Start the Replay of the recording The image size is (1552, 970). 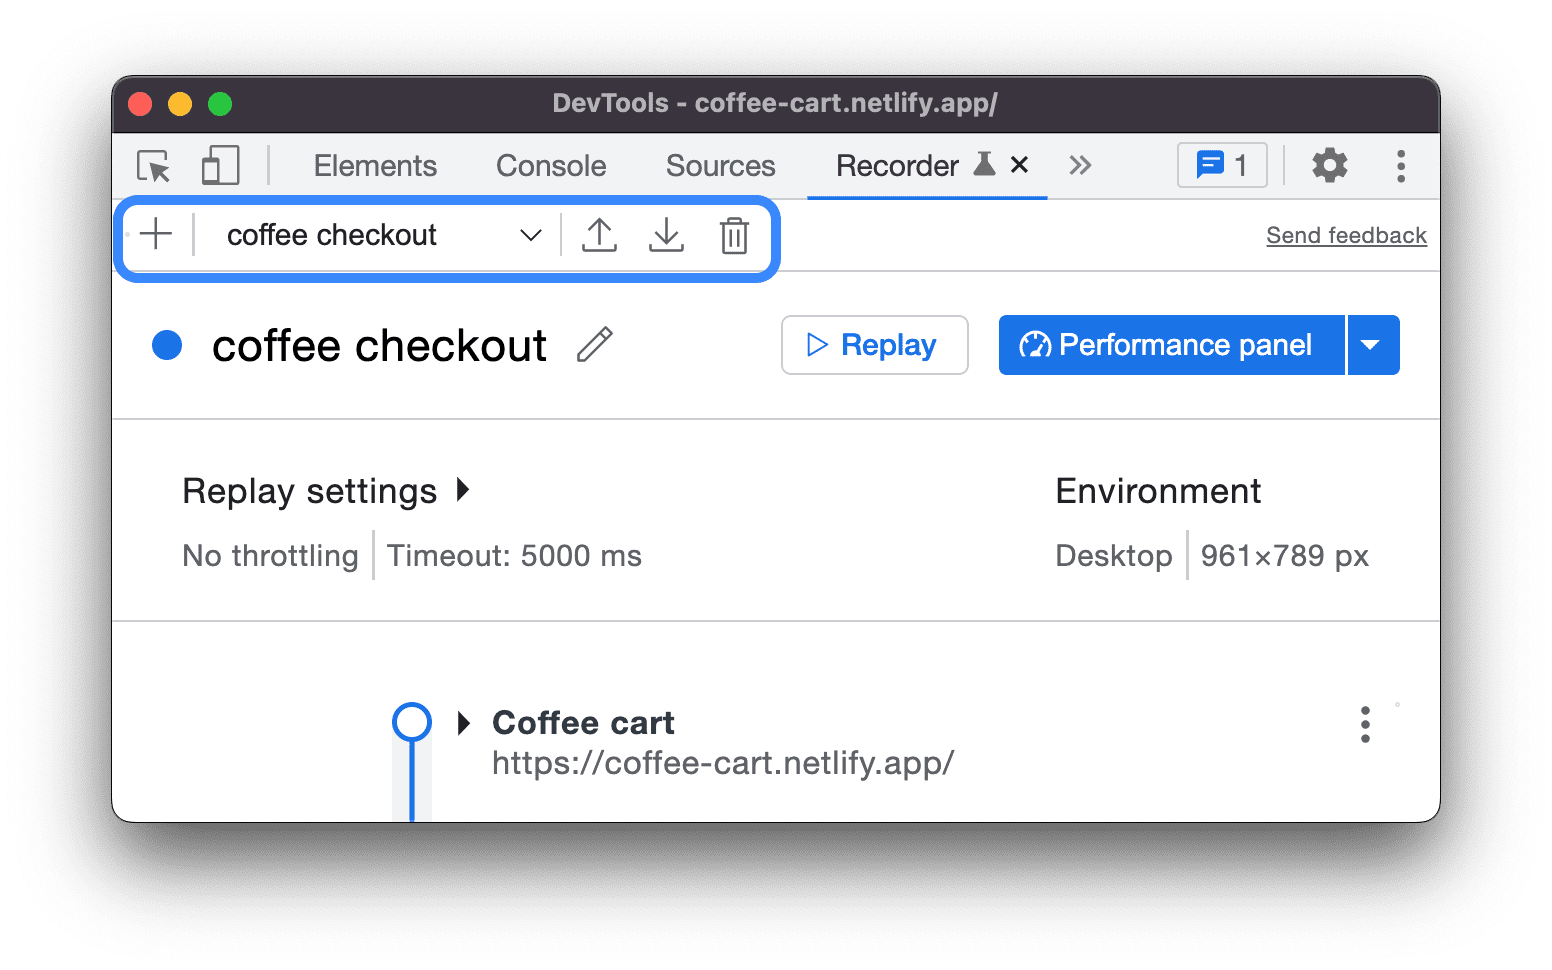point(874,344)
